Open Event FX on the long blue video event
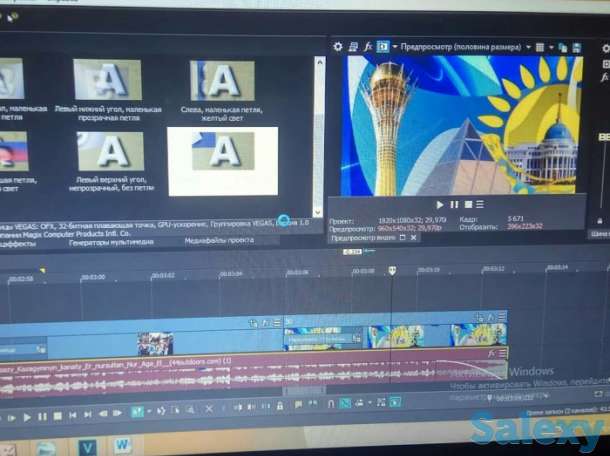 pos(266,323)
